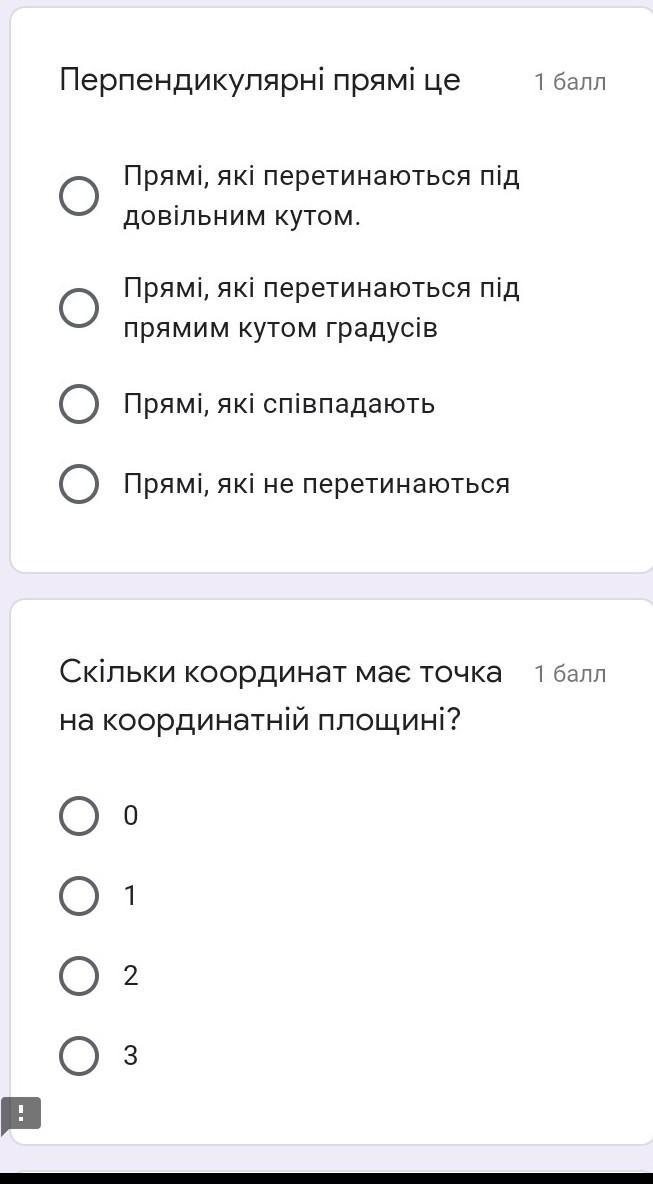Click the option text 'довільним кутом.'

pyautogui.click(x=242, y=217)
